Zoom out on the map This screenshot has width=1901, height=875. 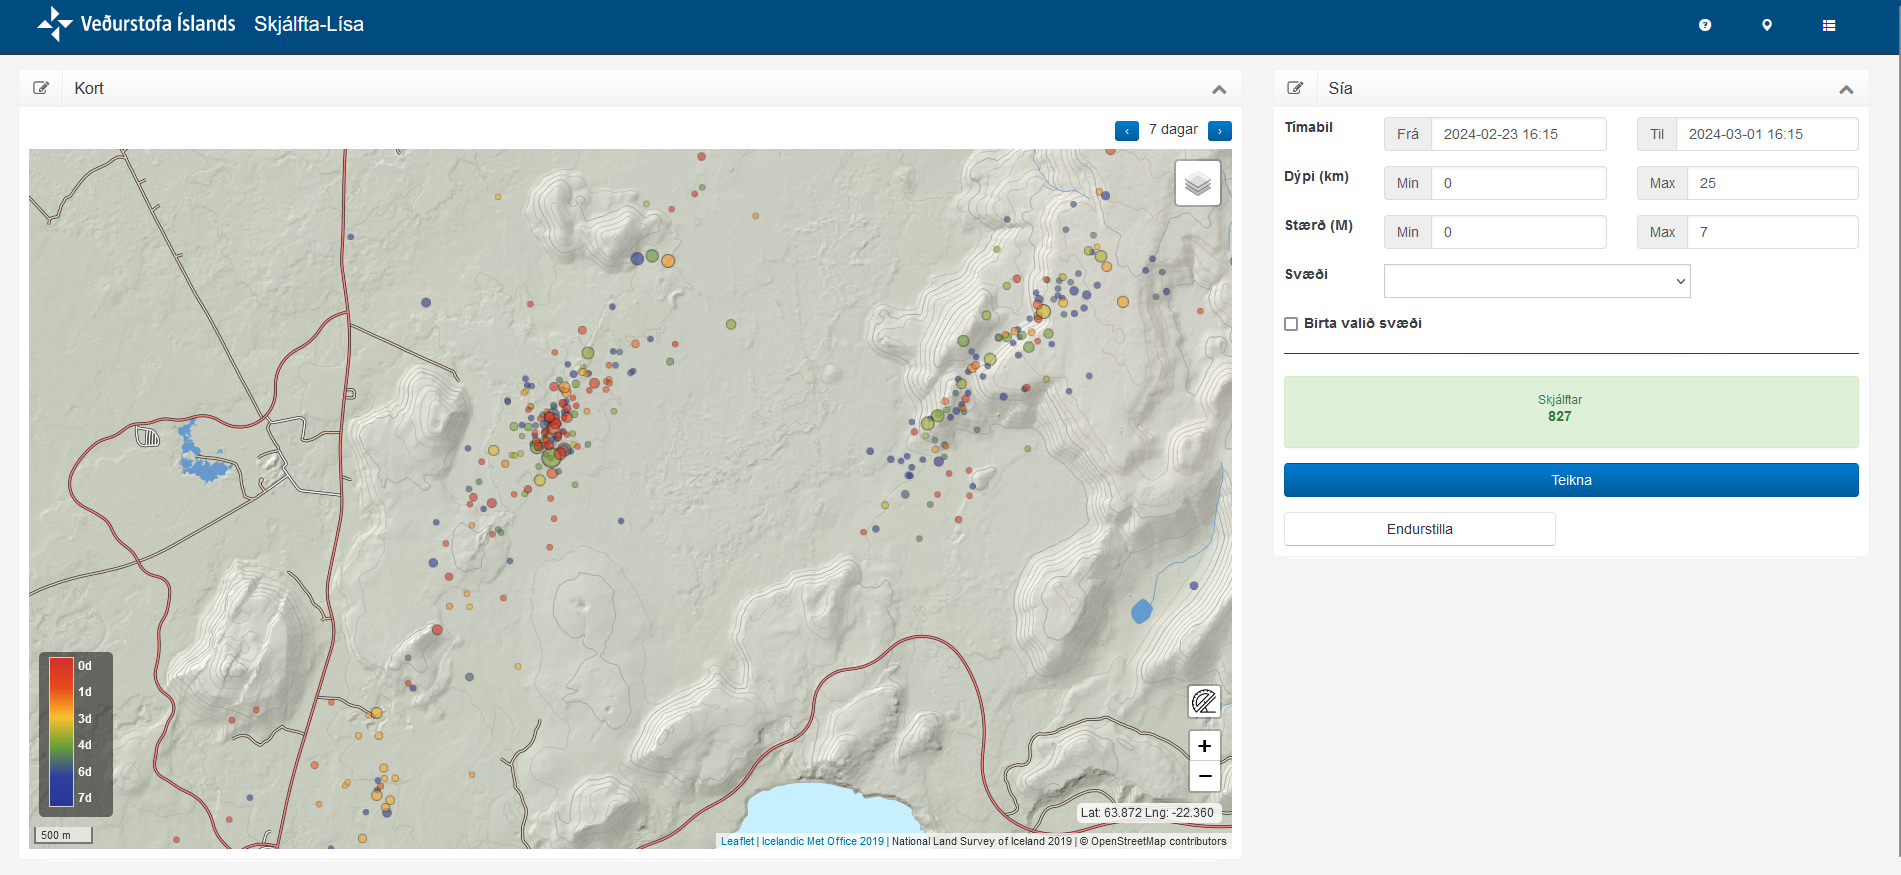[1204, 776]
